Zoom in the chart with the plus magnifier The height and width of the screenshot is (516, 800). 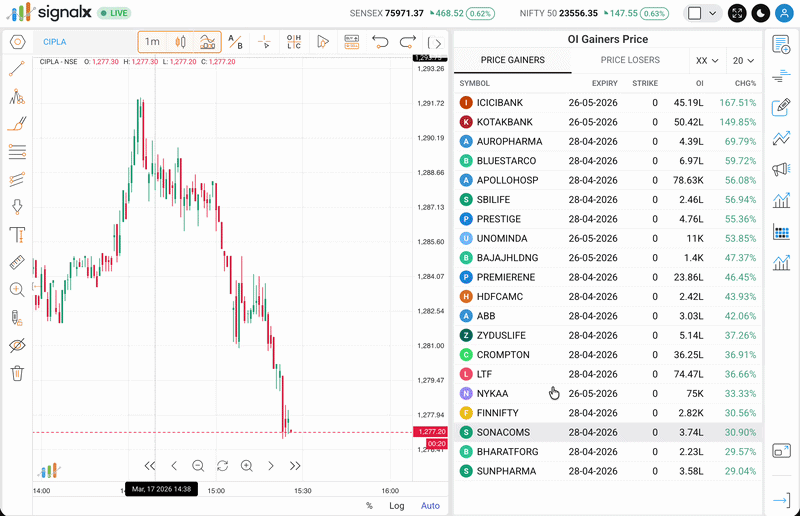click(x=247, y=465)
